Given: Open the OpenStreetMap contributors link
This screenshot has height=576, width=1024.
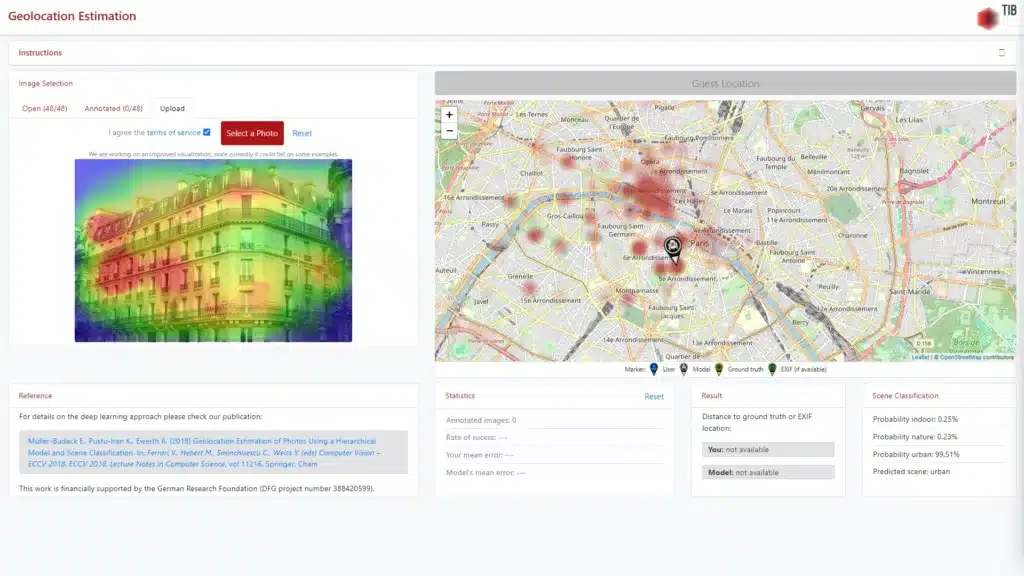Looking at the screenshot, I should pos(977,357).
